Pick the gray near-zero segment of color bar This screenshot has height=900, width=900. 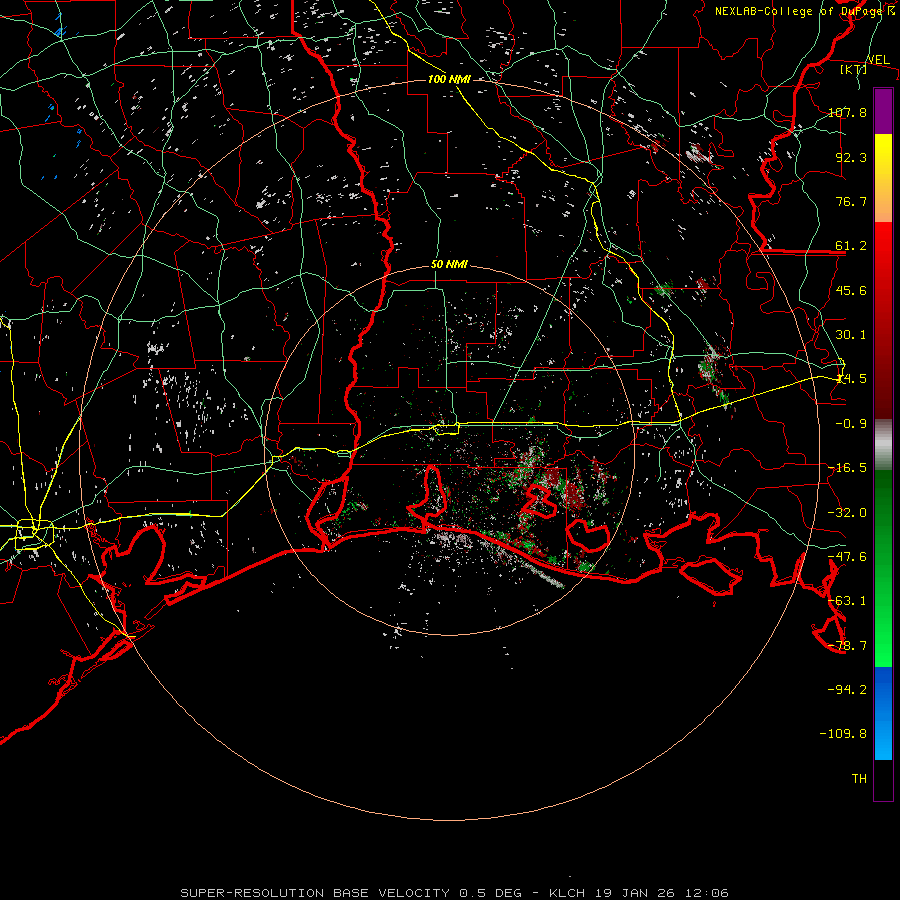tap(883, 443)
